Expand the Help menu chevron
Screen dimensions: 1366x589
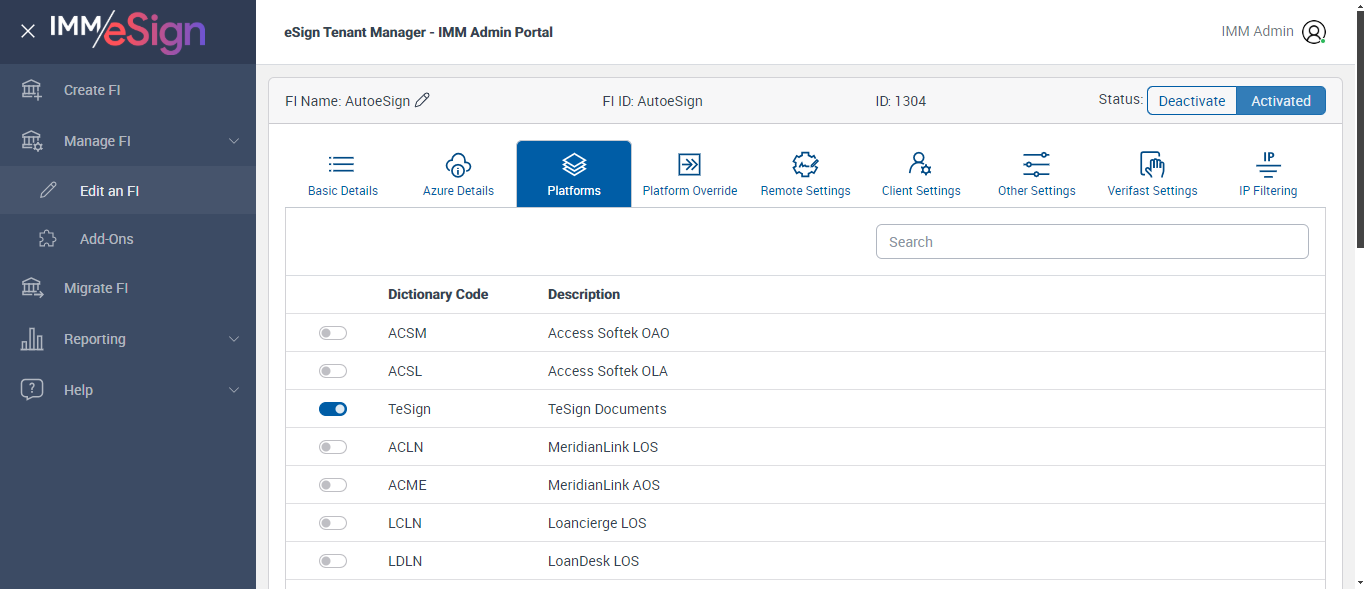234,390
